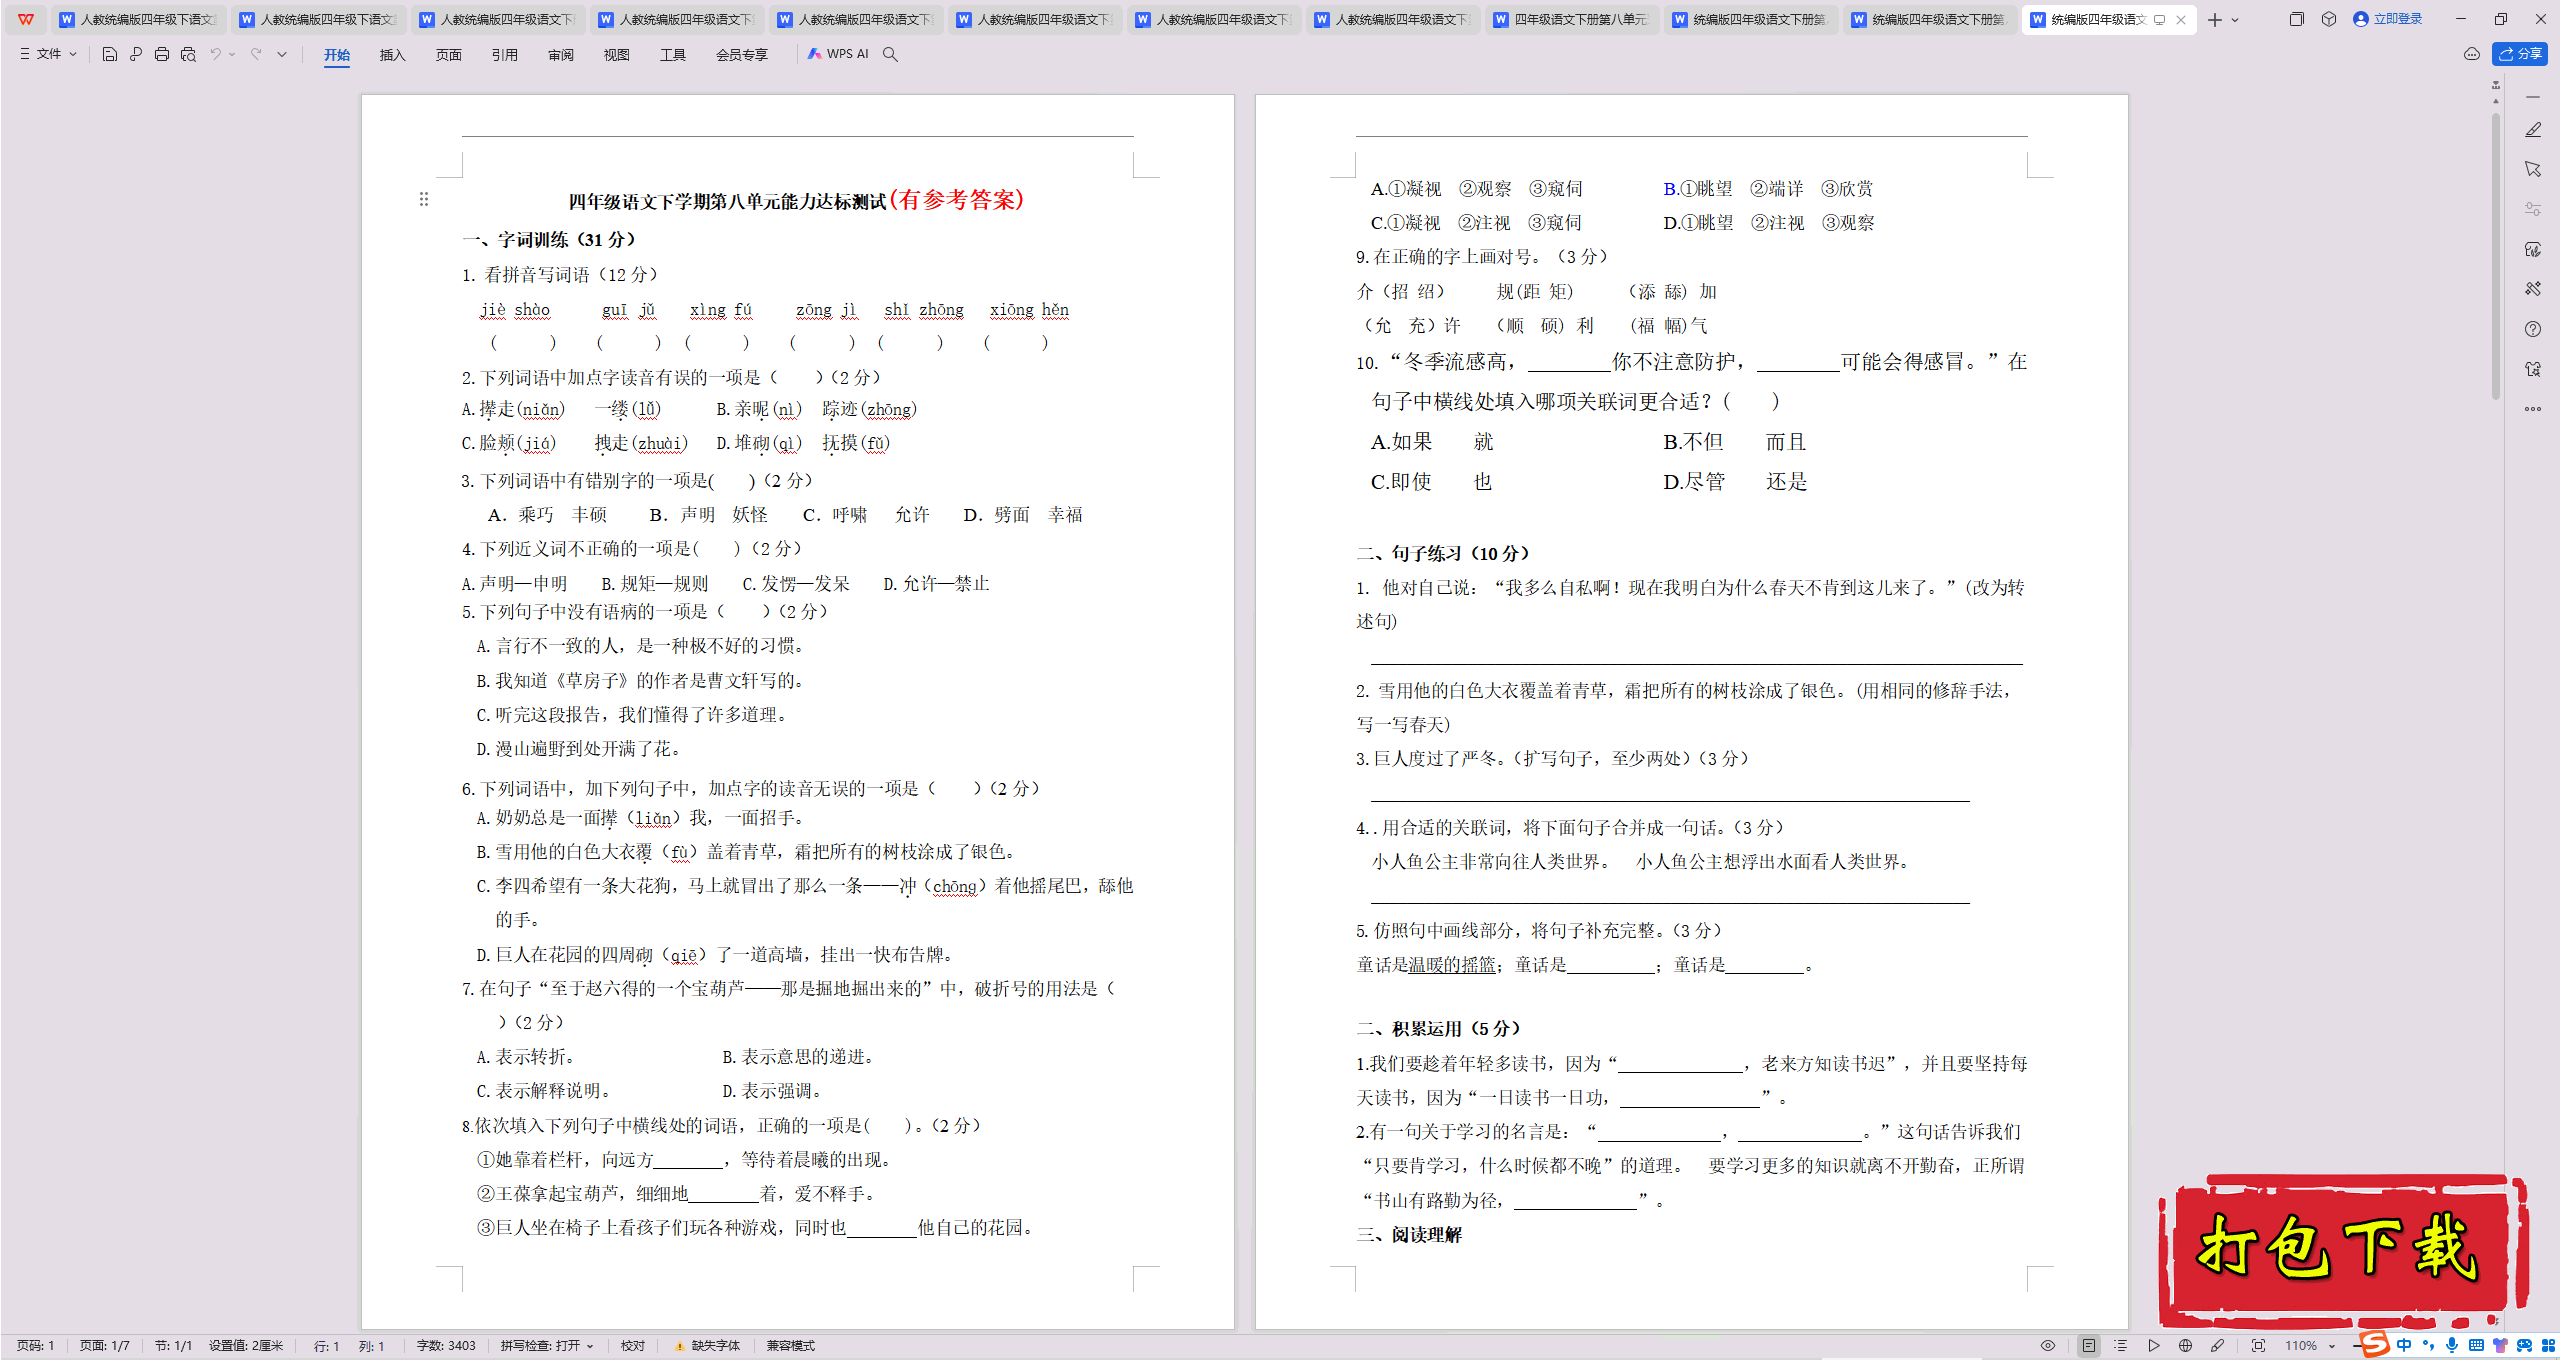Click the 立即登录 login link
Screen dimensions: 2560x1360
click(2387, 19)
